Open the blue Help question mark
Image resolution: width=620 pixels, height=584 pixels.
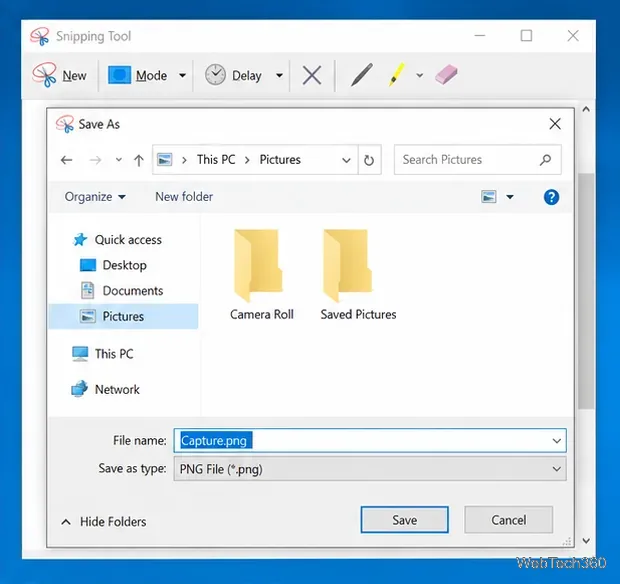[551, 197]
